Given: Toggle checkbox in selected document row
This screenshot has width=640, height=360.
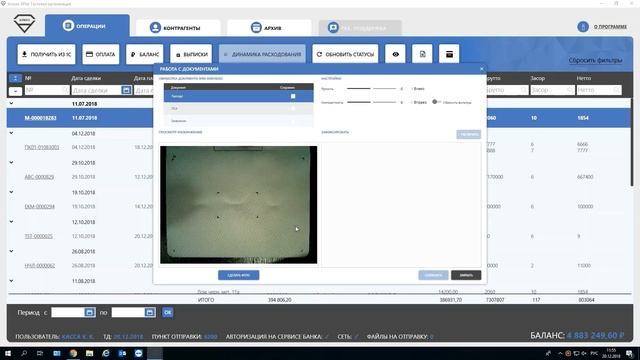Looking at the screenshot, I should (x=293, y=96).
